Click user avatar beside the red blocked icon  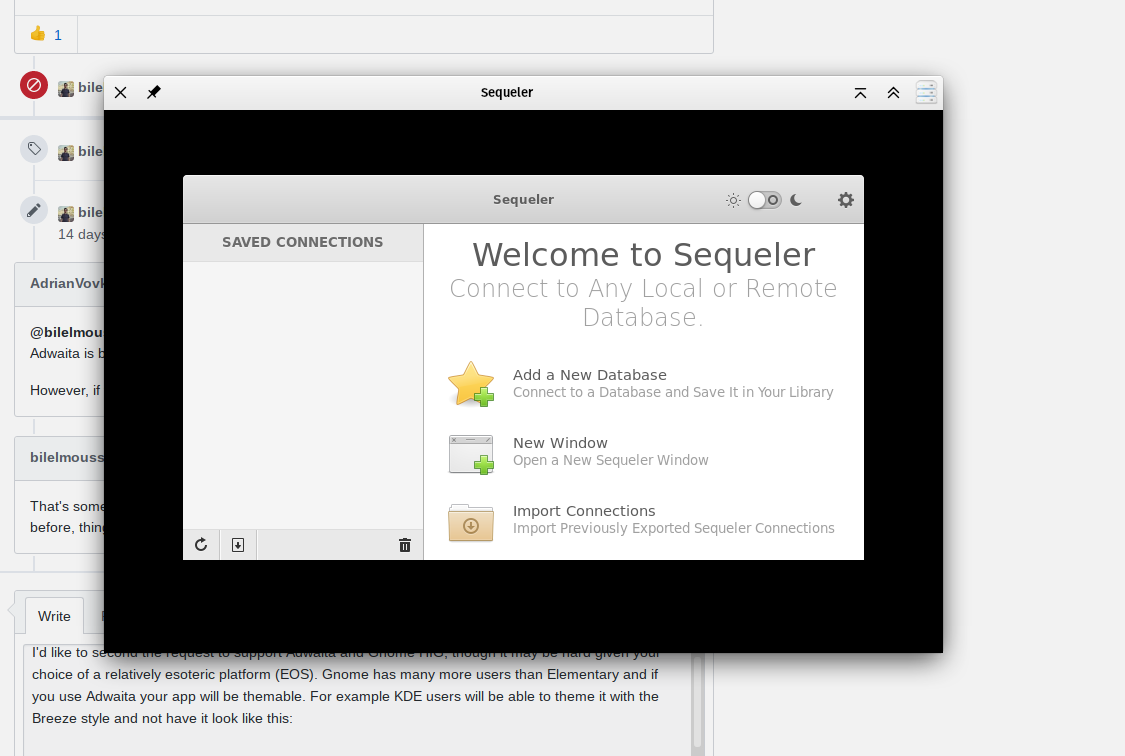[66, 88]
